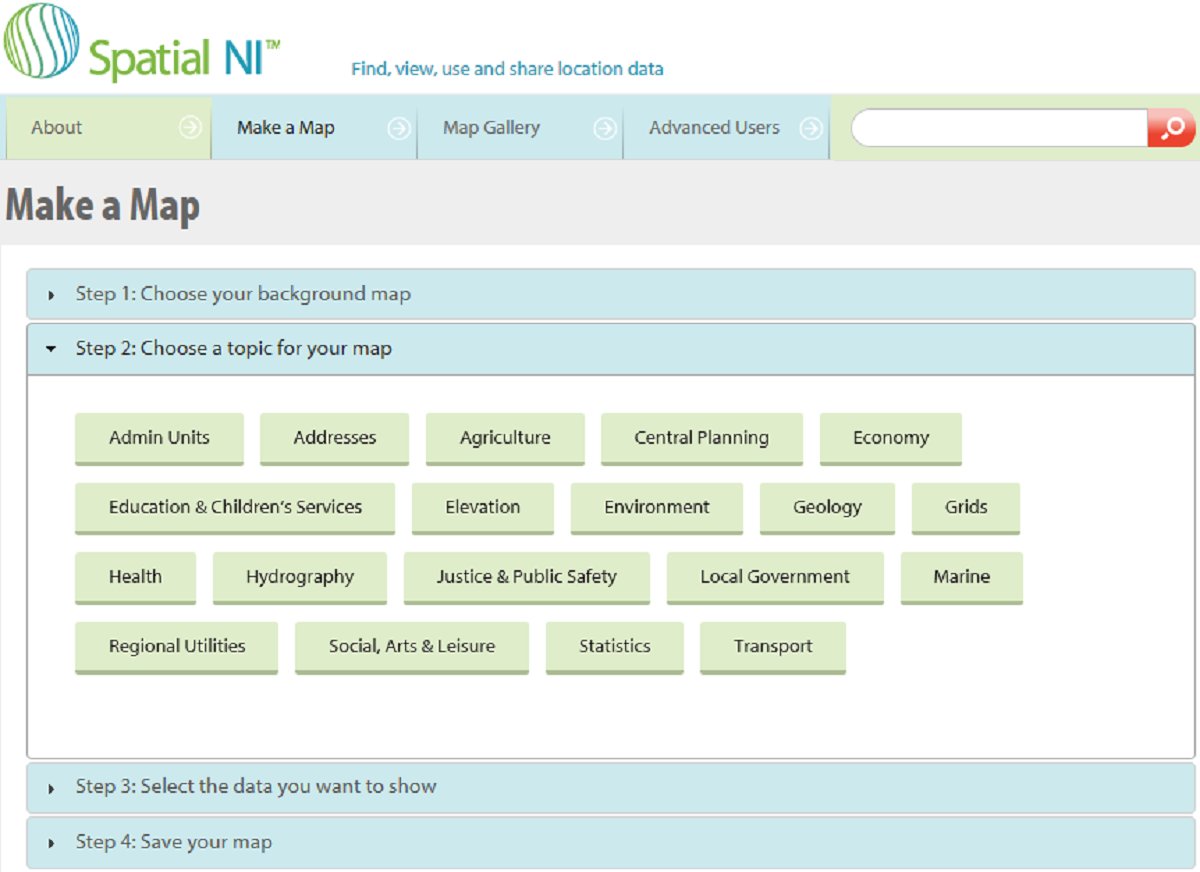Choose the Environment topic button
This screenshot has height=872, width=1200.
pyautogui.click(x=657, y=508)
